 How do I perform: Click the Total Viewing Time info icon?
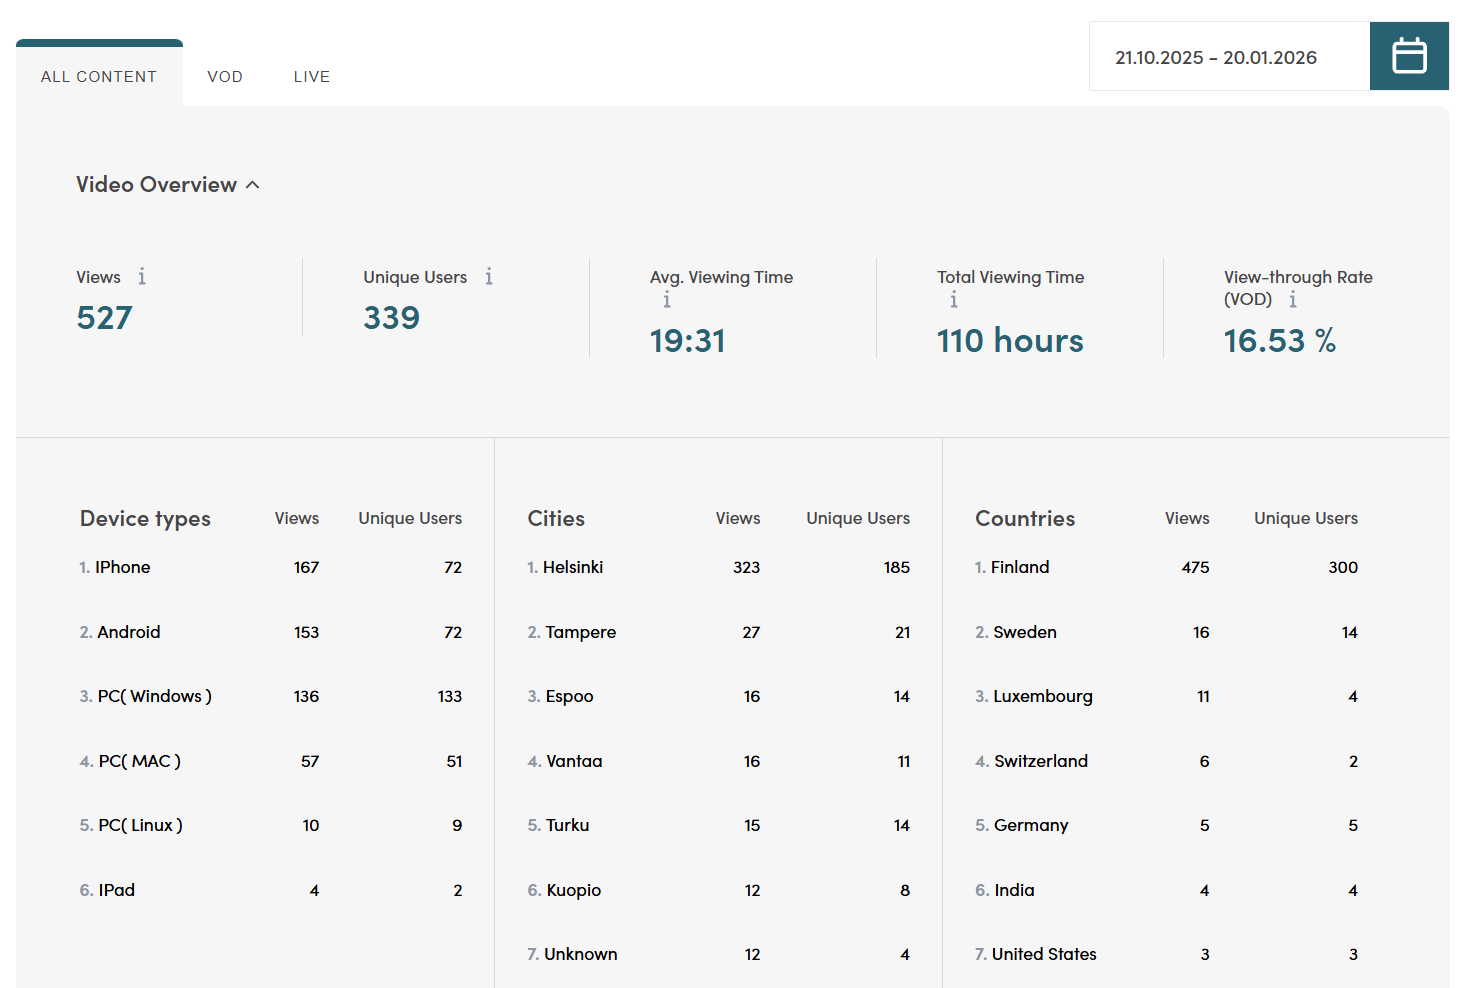click(x=953, y=299)
